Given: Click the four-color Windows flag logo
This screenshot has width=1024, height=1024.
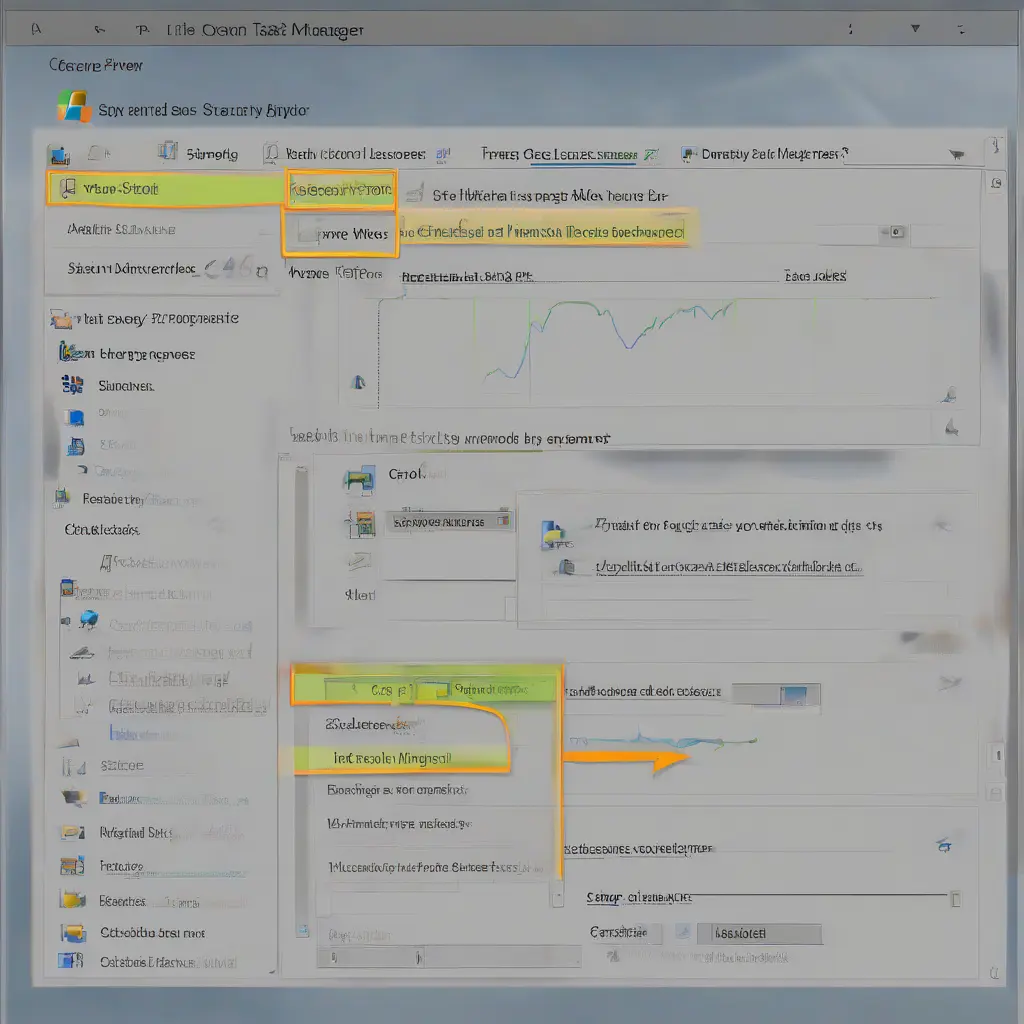Looking at the screenshot, I should (73, 106).
